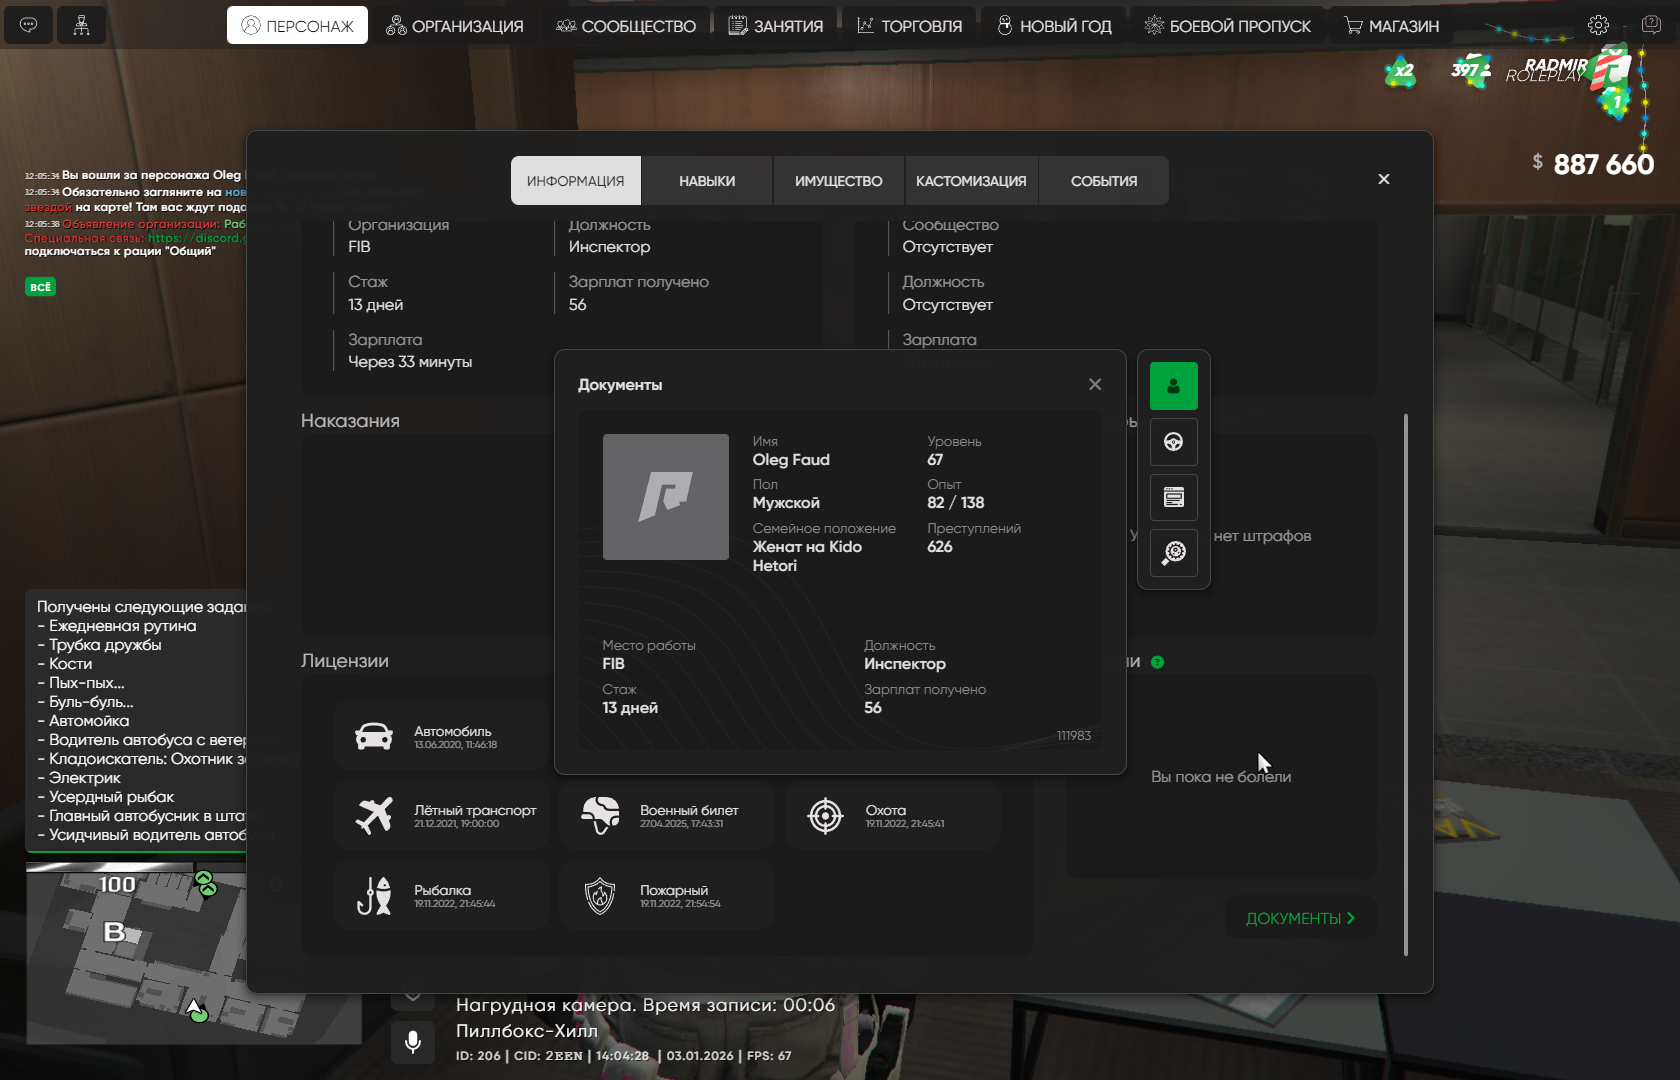Open the document card icon in sidebar
The height and width of the screenshot is (1080, 1680).
1173,497
